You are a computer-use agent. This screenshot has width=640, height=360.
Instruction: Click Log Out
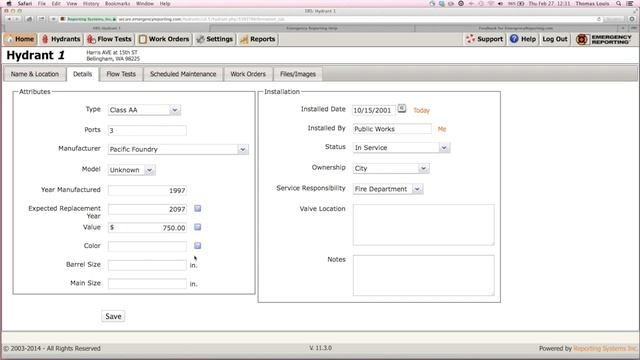pyautogui.click(x=555, y=39)
